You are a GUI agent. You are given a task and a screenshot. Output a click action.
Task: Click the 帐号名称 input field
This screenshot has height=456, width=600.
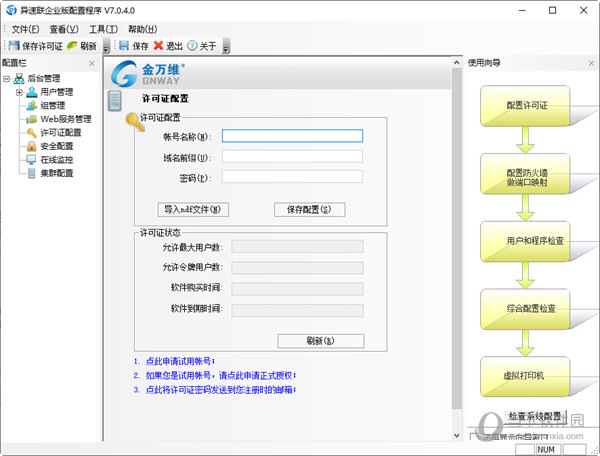[x=292, y=136]
